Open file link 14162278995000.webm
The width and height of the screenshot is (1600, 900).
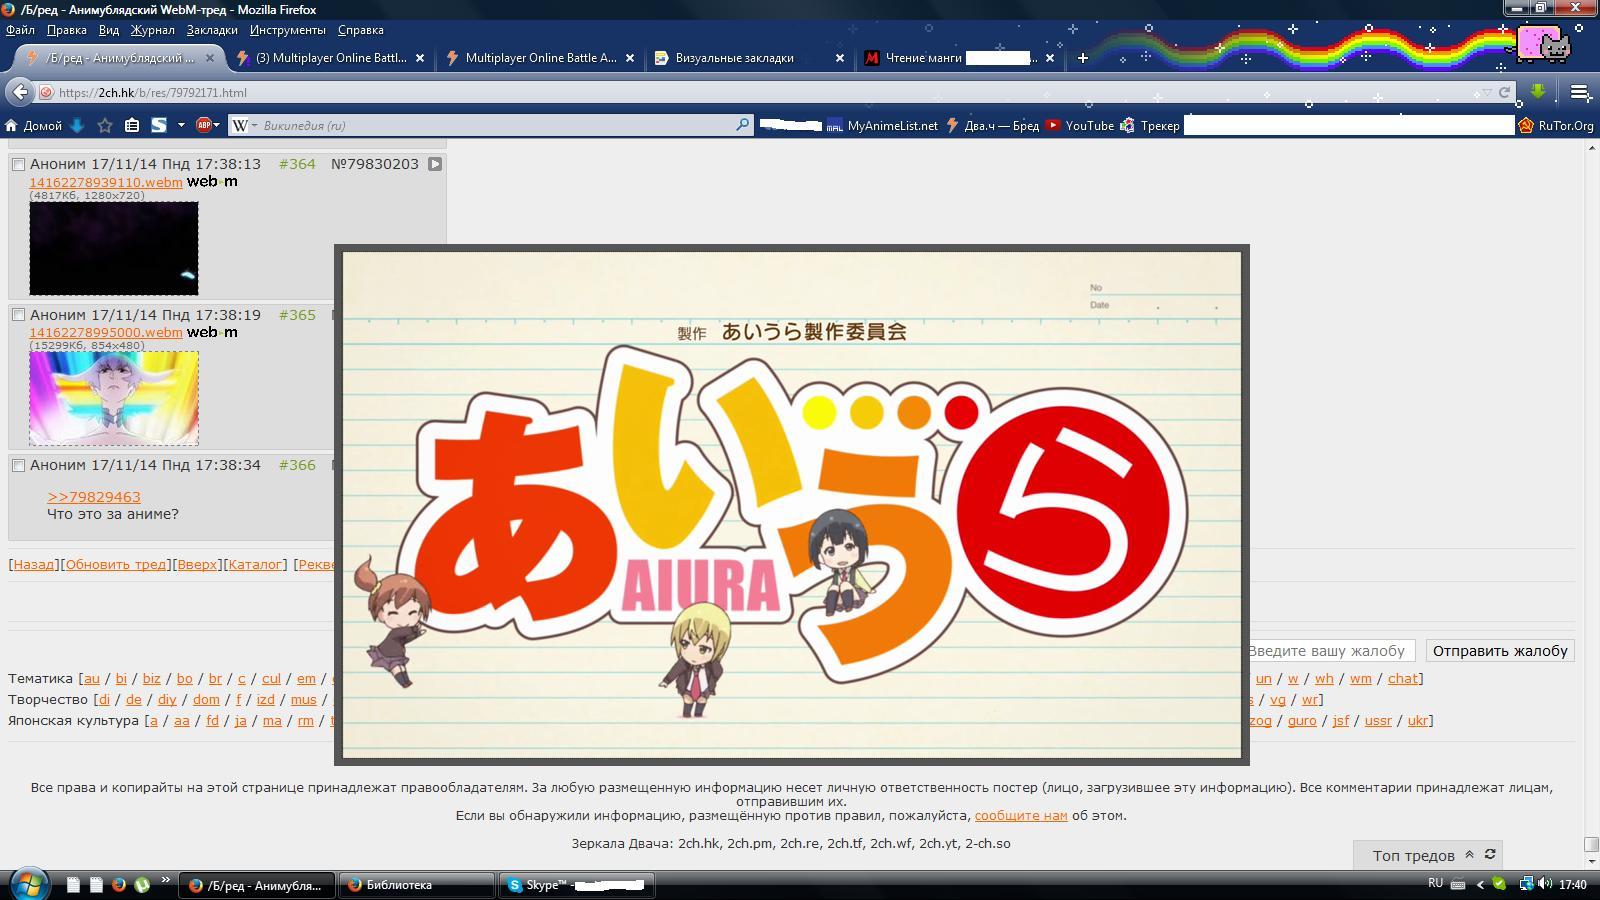(106, 332)
